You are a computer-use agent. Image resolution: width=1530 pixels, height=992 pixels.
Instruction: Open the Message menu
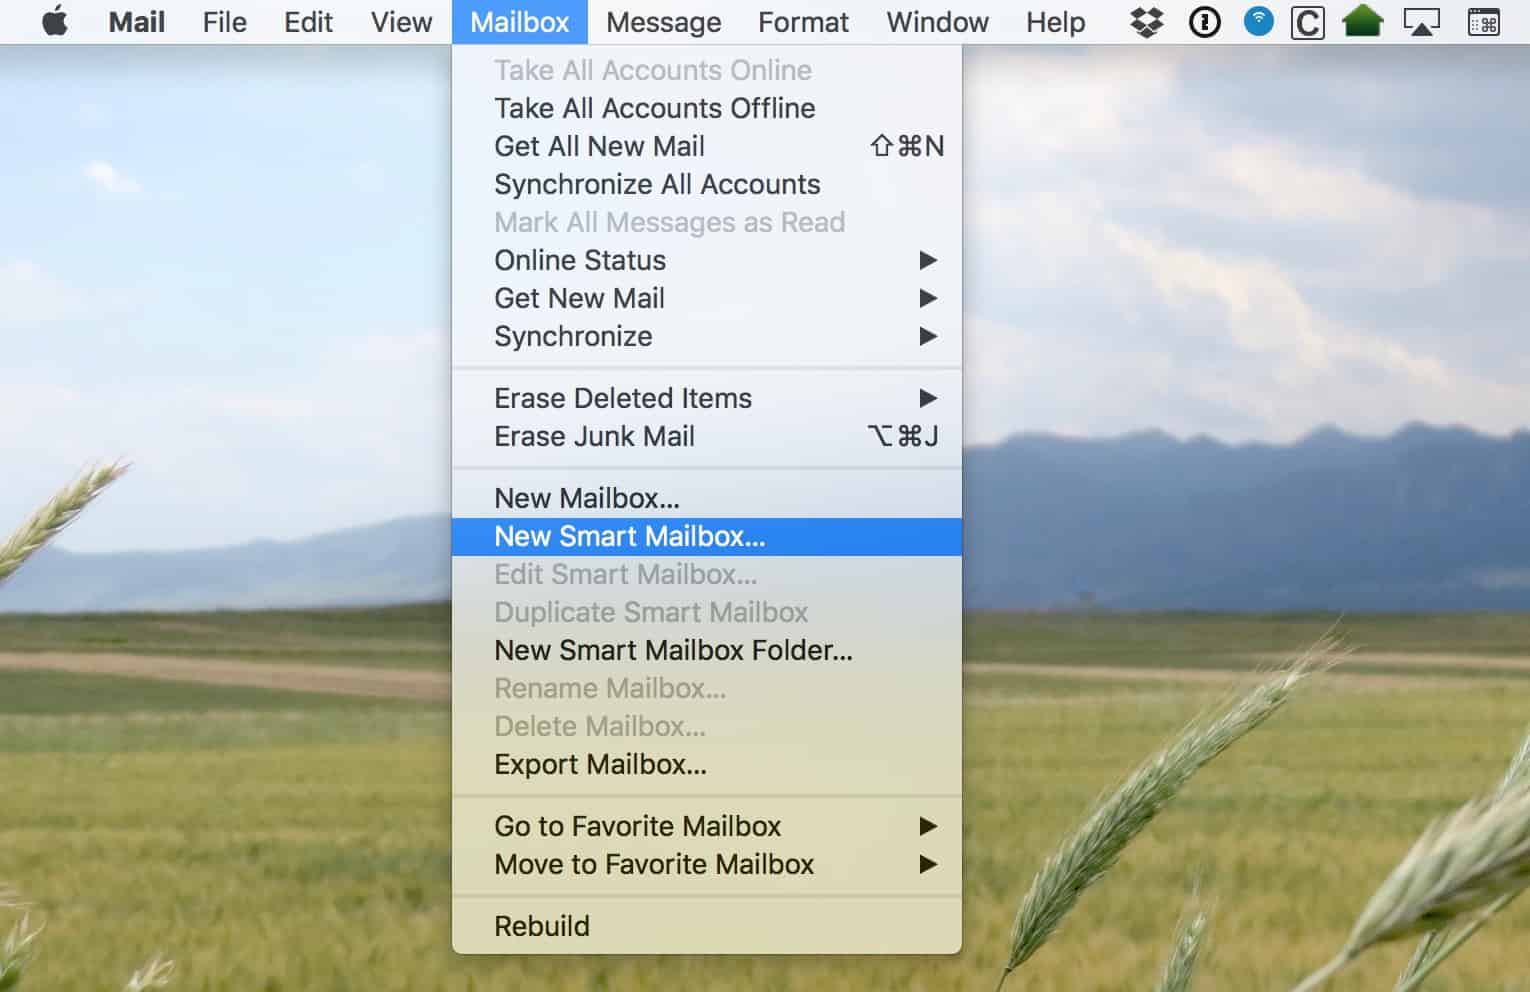point(664,22)
